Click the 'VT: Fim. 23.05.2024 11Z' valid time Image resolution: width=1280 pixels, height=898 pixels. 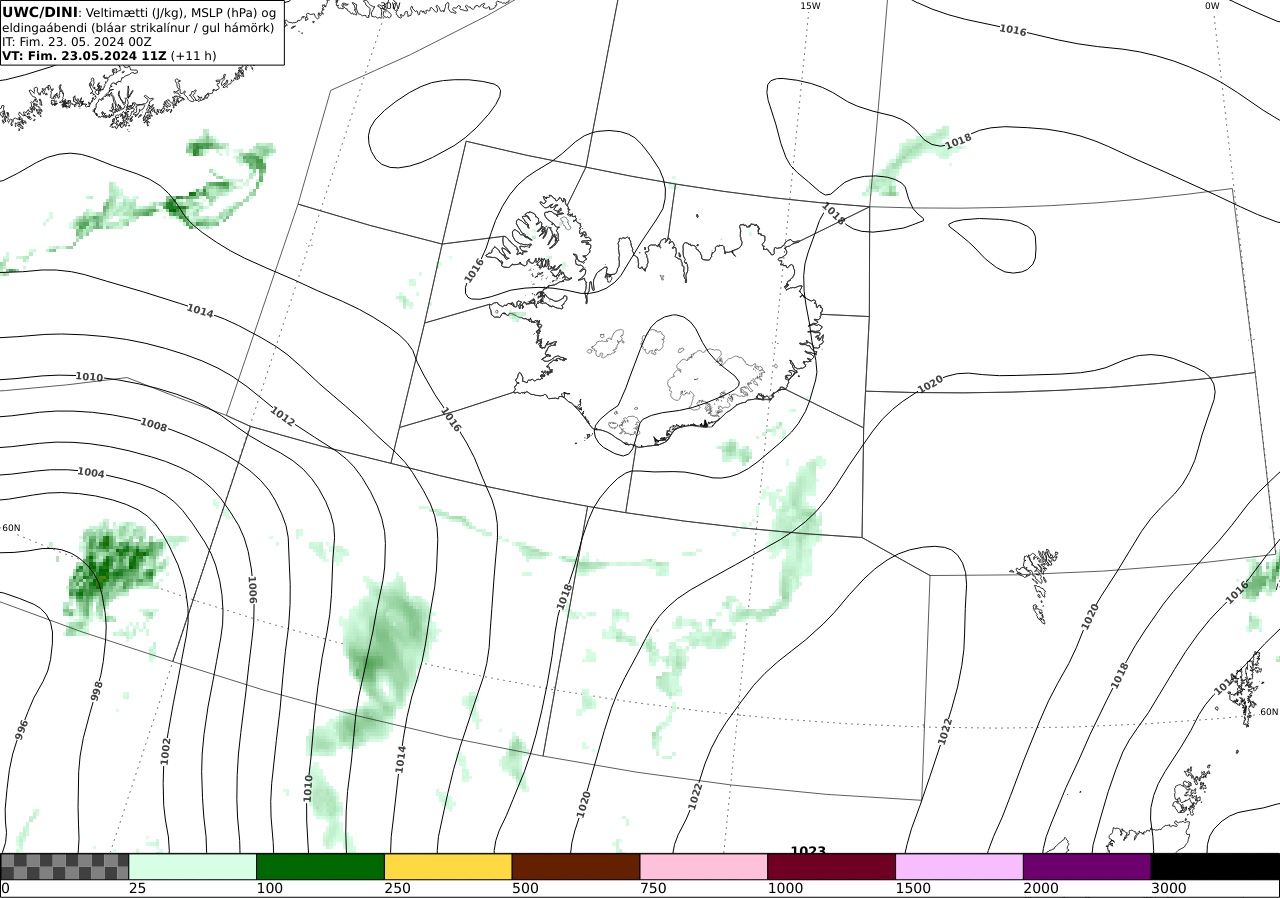point(84,56)
